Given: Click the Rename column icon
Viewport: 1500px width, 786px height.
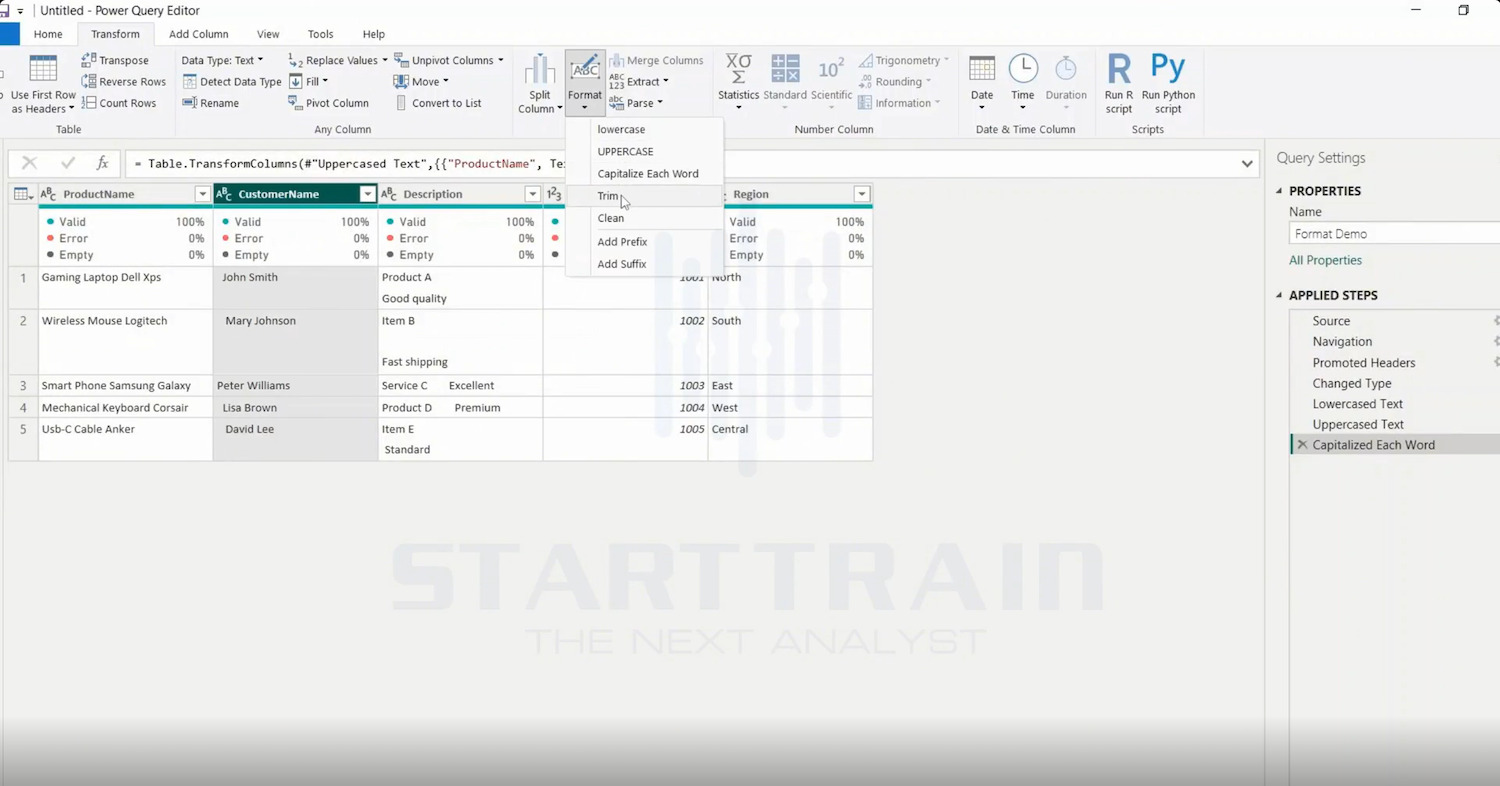Looking at the screenshot, I should [189, 103].
